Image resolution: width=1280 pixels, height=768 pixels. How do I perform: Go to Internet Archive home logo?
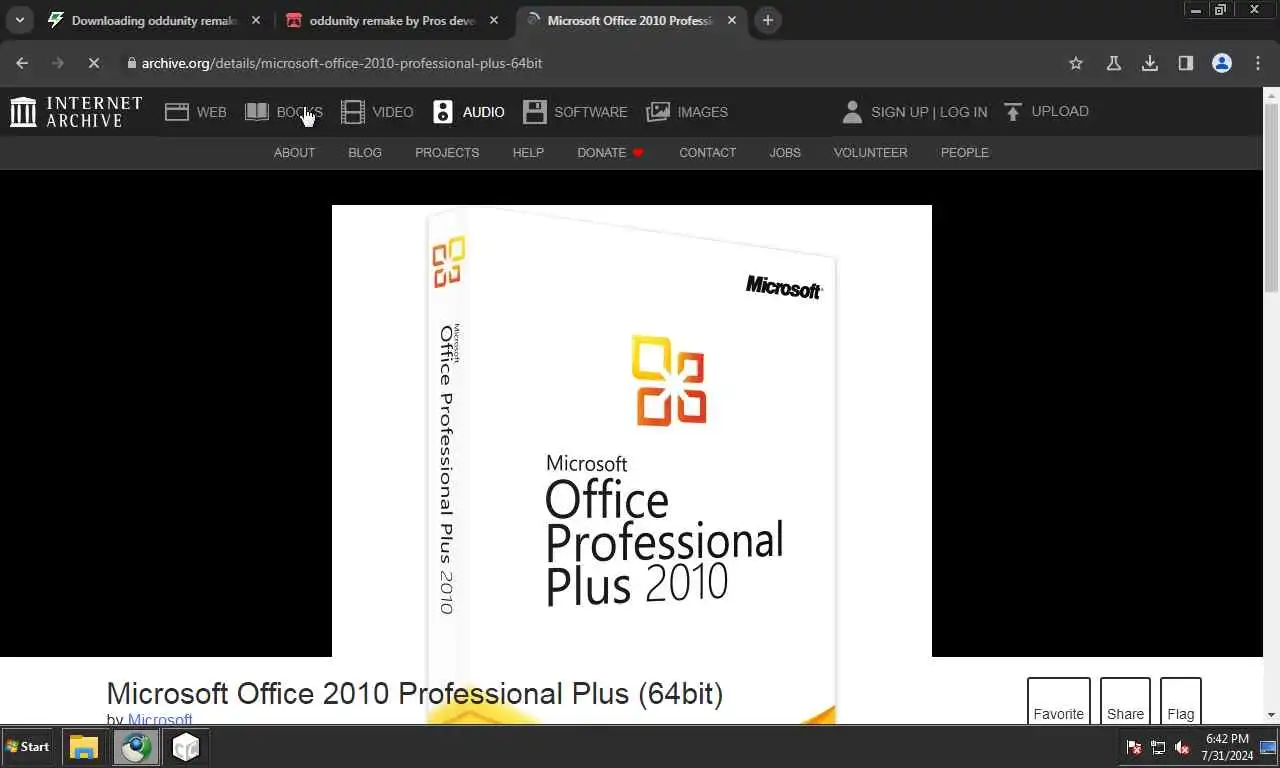(x=76, y=112)
